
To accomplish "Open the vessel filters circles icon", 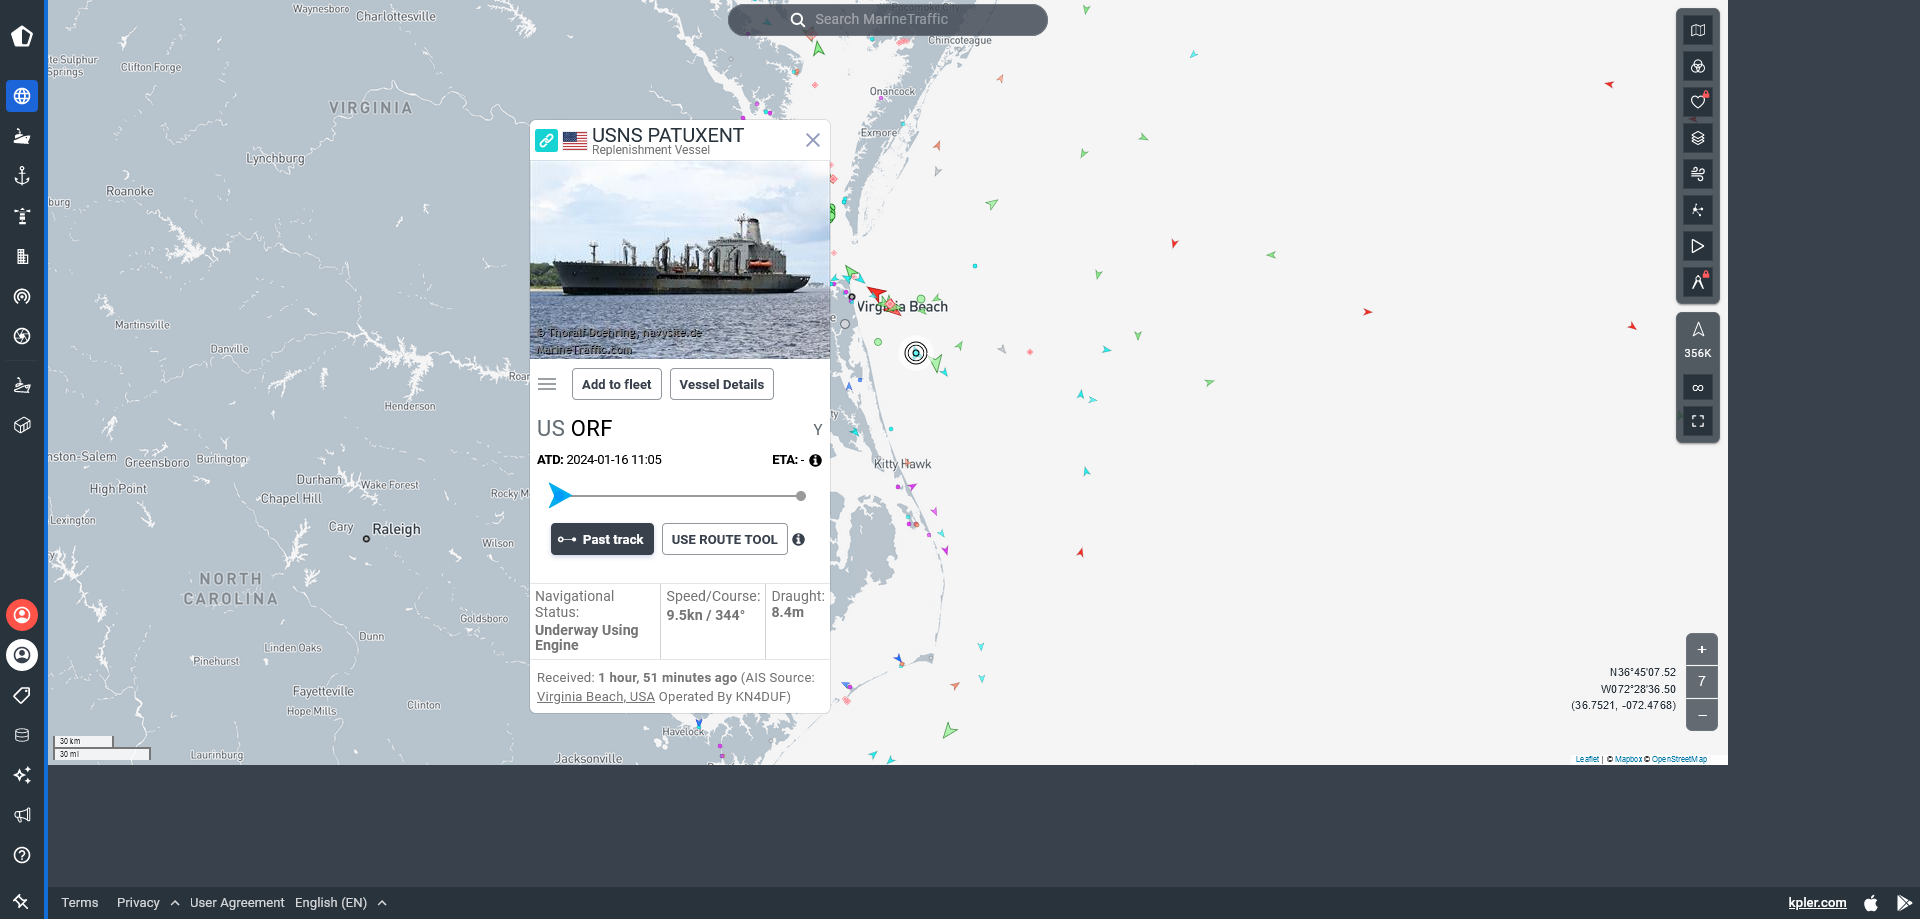I will point(1698,66).
